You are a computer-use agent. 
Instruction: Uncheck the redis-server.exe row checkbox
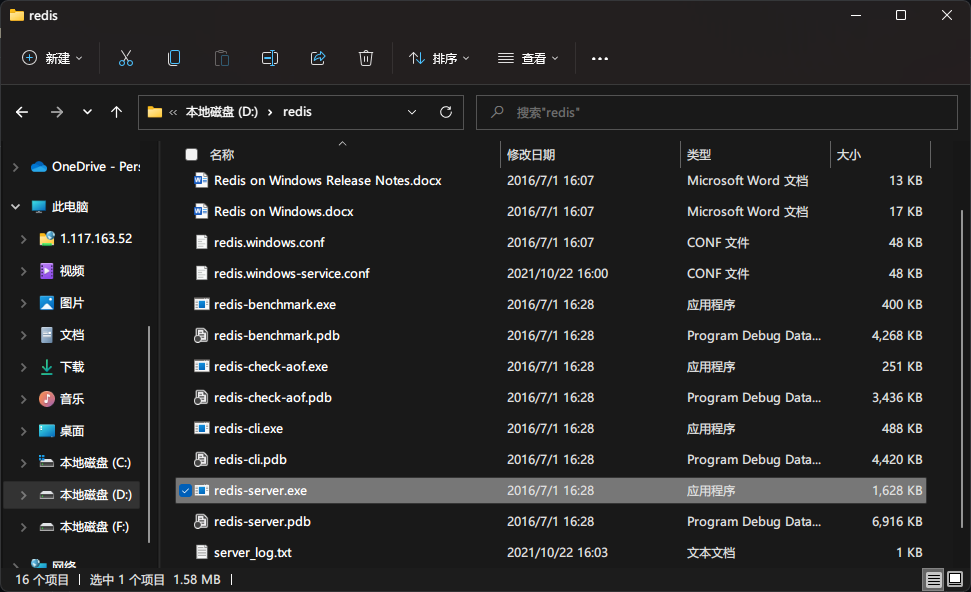[x=185, y=490]
